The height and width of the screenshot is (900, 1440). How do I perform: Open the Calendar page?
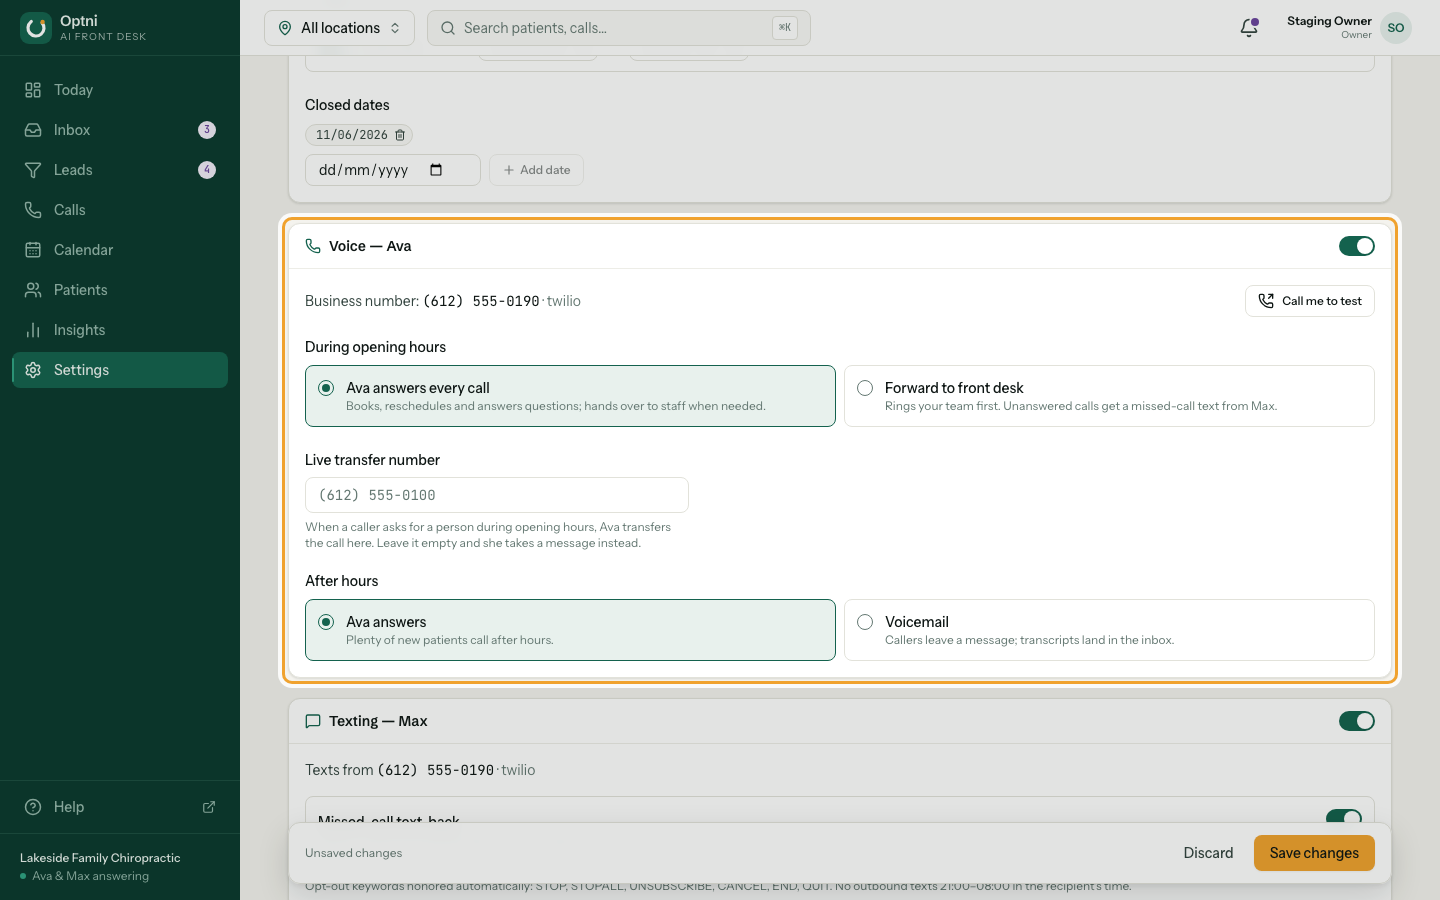click(x=120, y=250)
